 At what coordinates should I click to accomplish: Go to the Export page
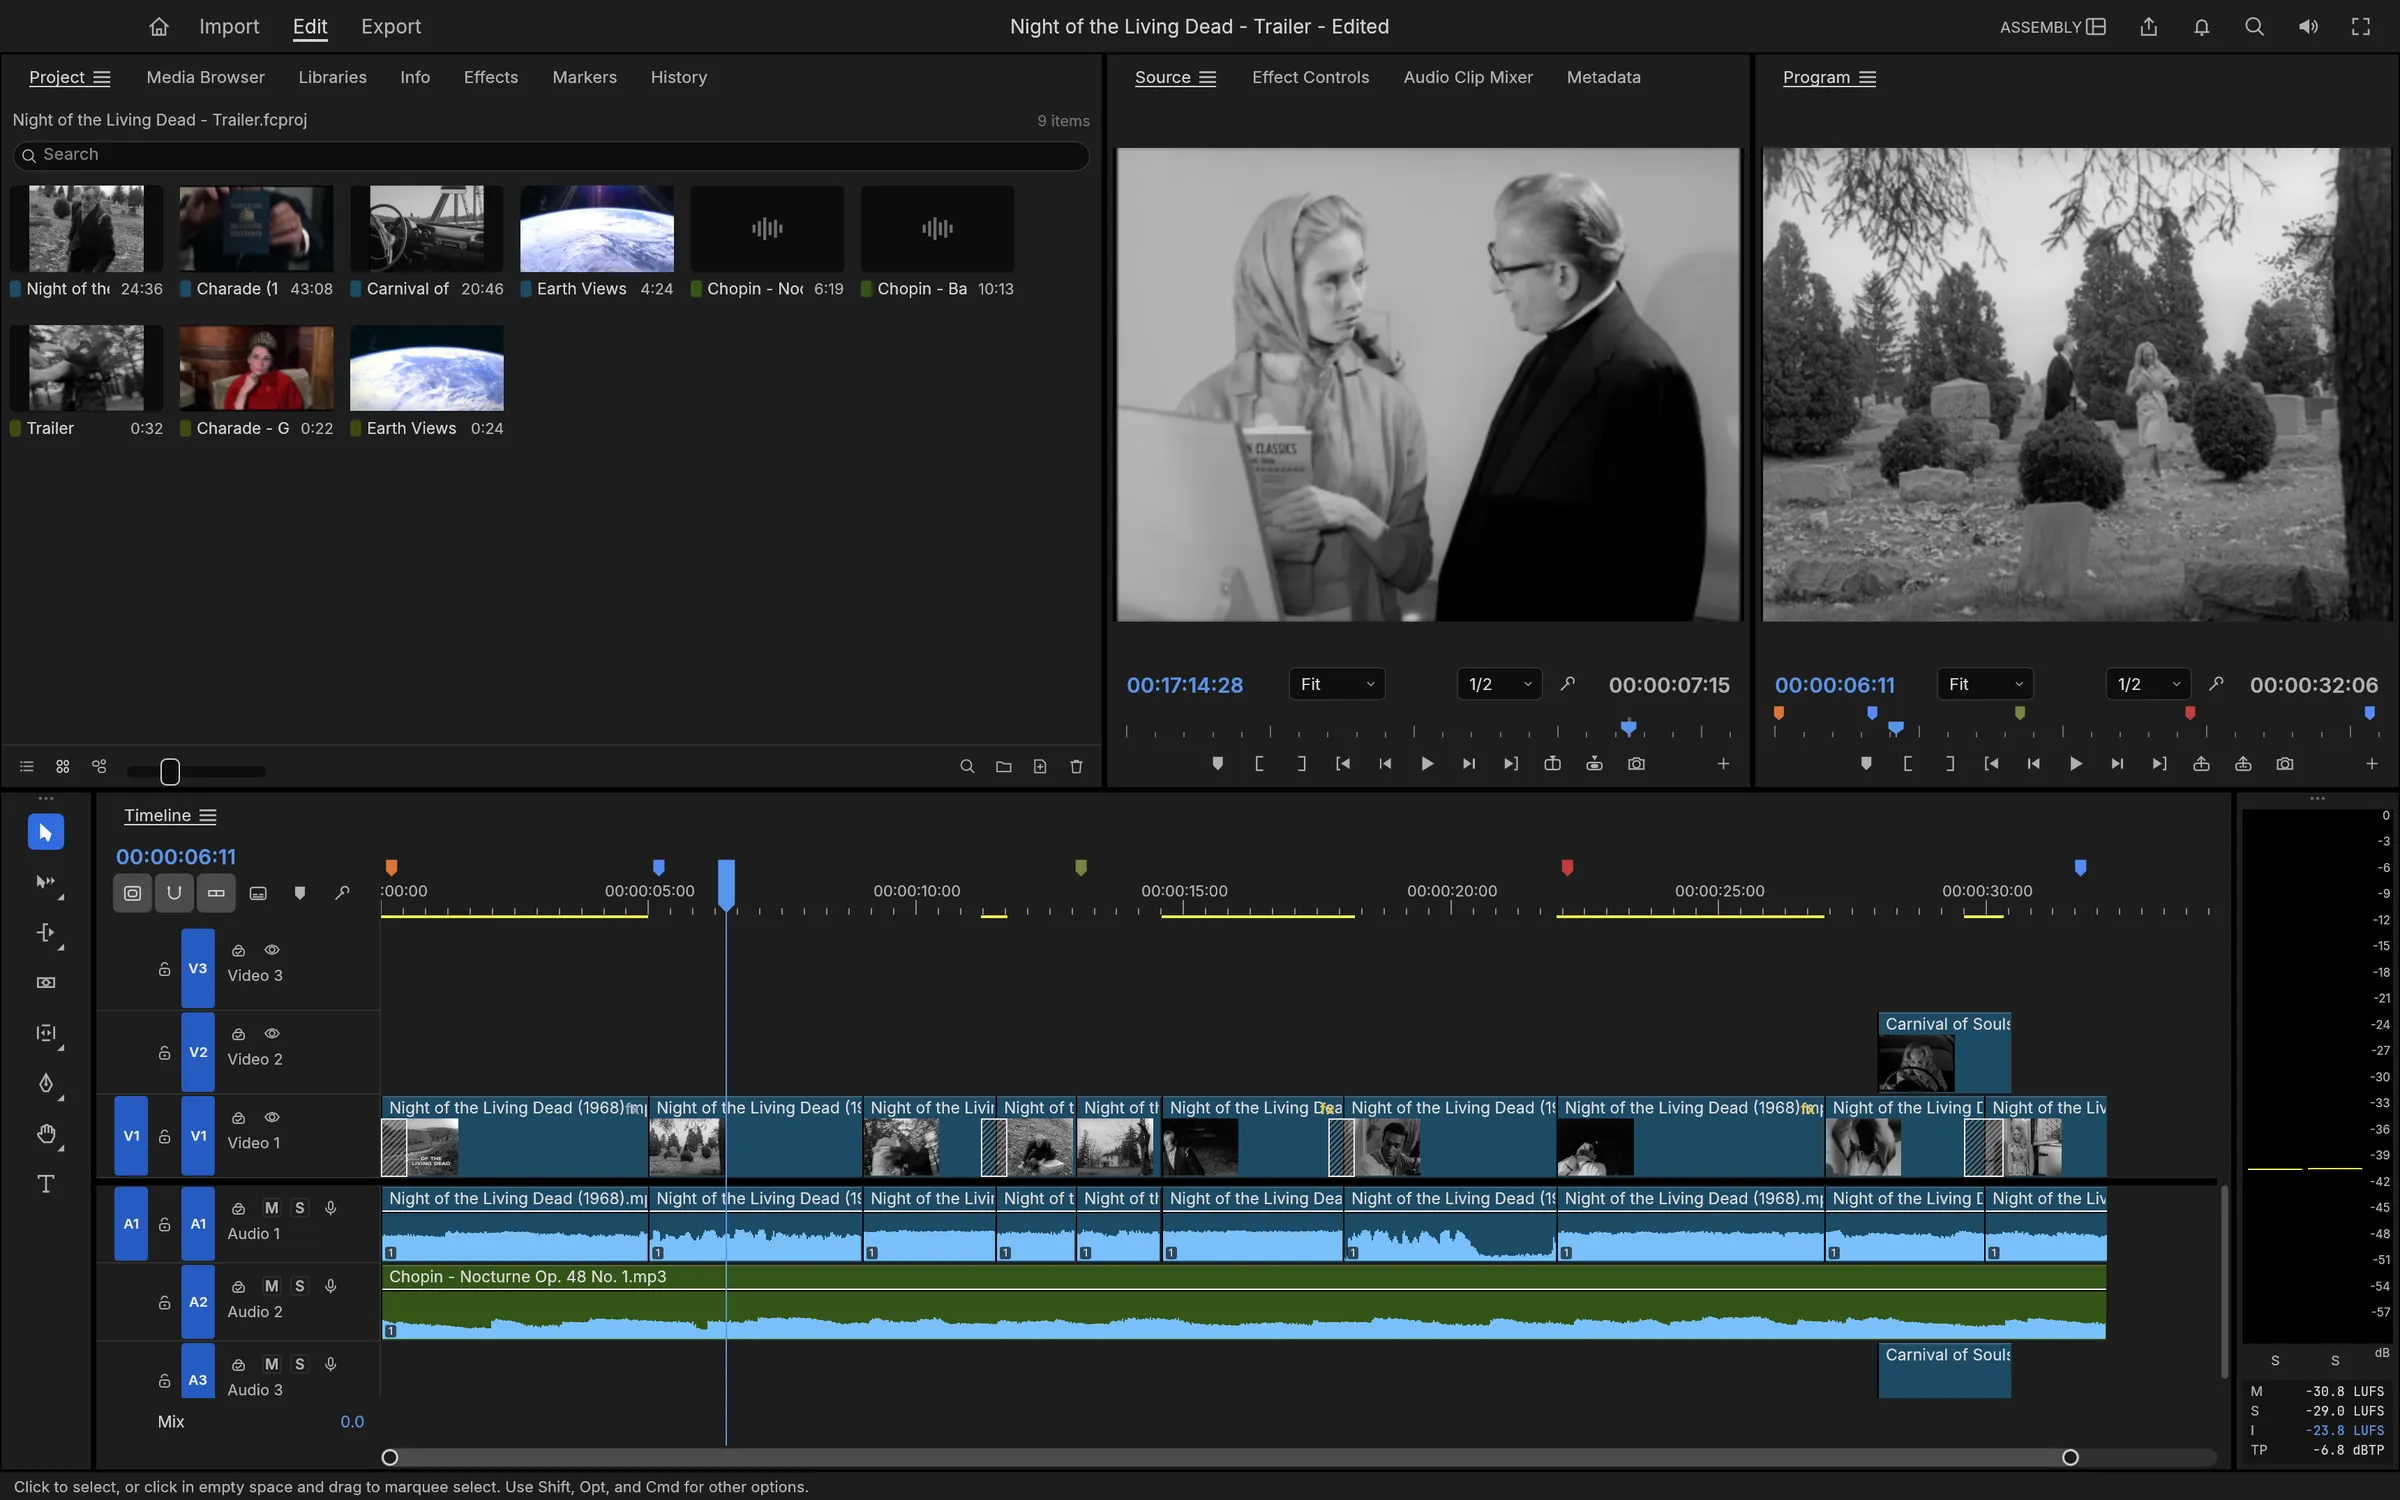[391, 27]
